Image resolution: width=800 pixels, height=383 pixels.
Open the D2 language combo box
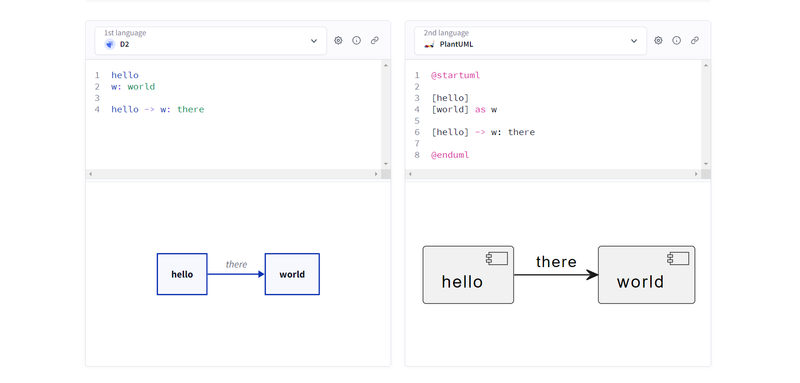[211, 41]
